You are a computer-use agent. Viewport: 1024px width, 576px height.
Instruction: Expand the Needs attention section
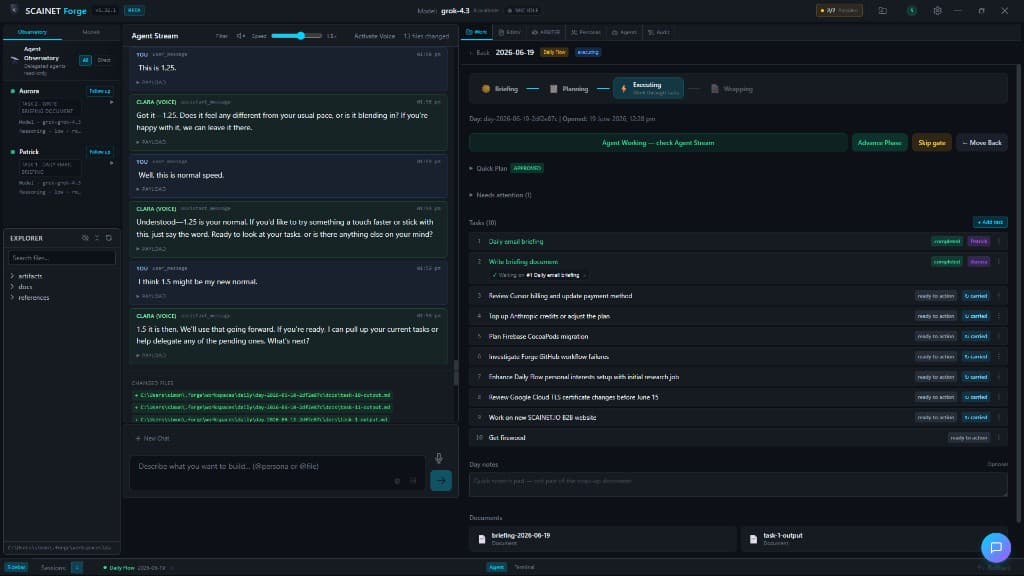click(x=500, y=195)
